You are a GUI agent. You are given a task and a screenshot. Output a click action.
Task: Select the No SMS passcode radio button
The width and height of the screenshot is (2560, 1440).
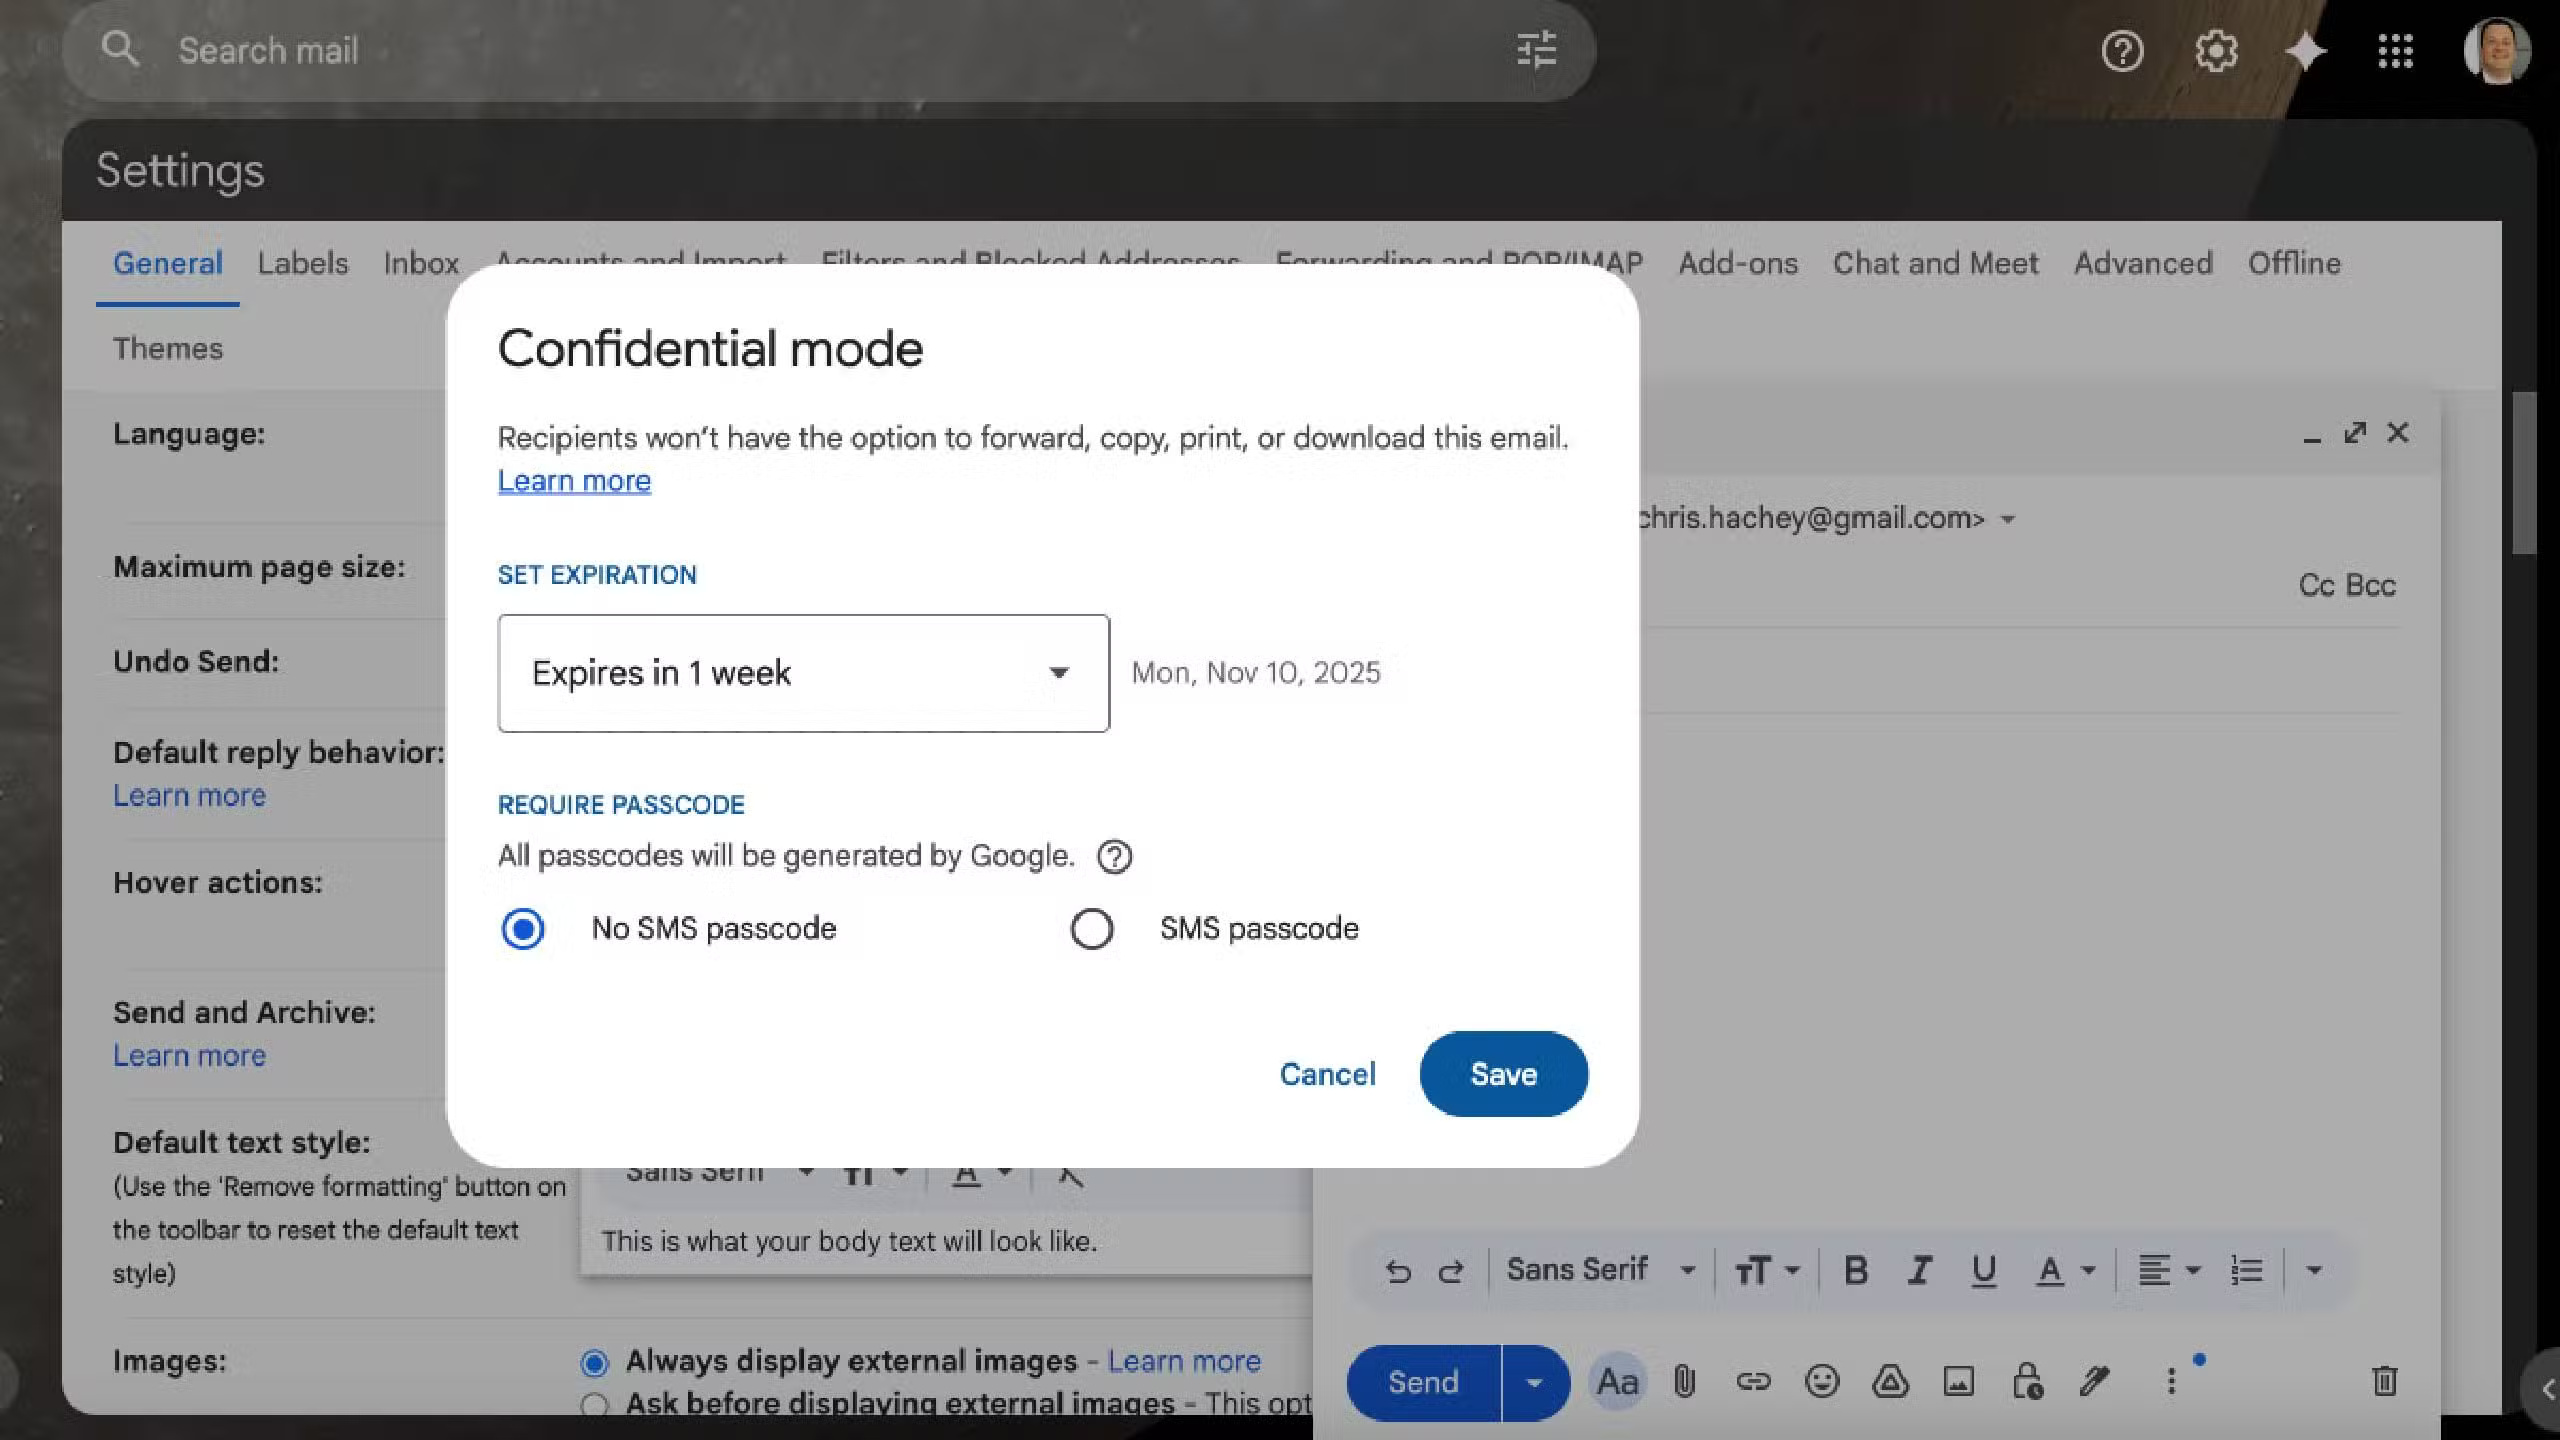click(x=523, y=929)
